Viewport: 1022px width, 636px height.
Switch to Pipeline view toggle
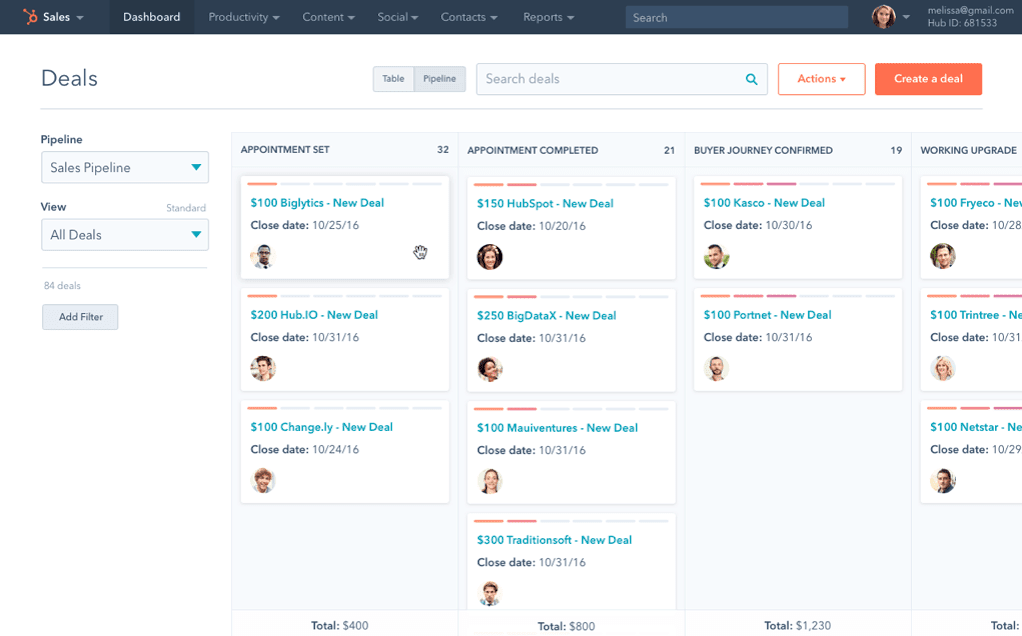click(439, 79)
